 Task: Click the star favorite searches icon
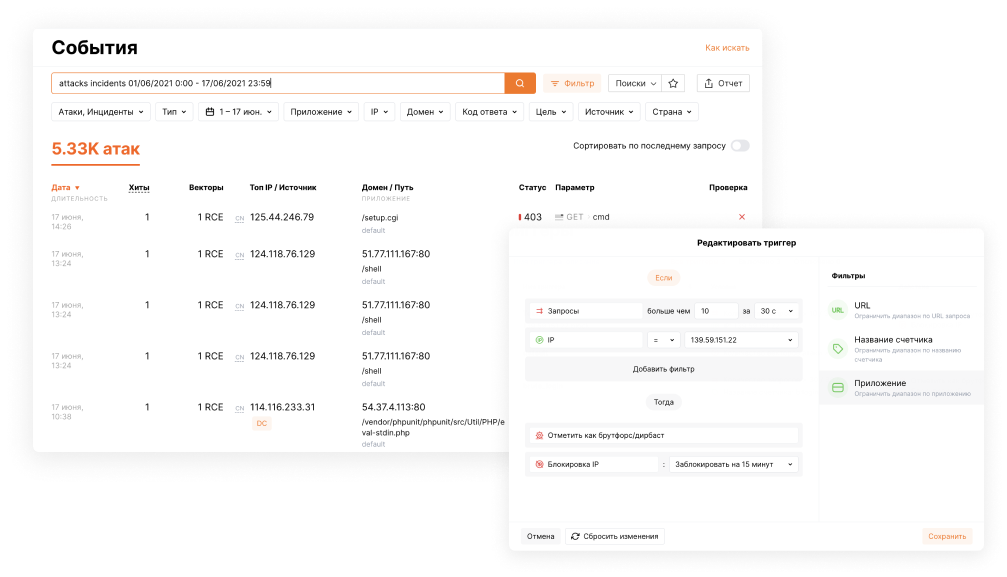(x=673, y=84)
